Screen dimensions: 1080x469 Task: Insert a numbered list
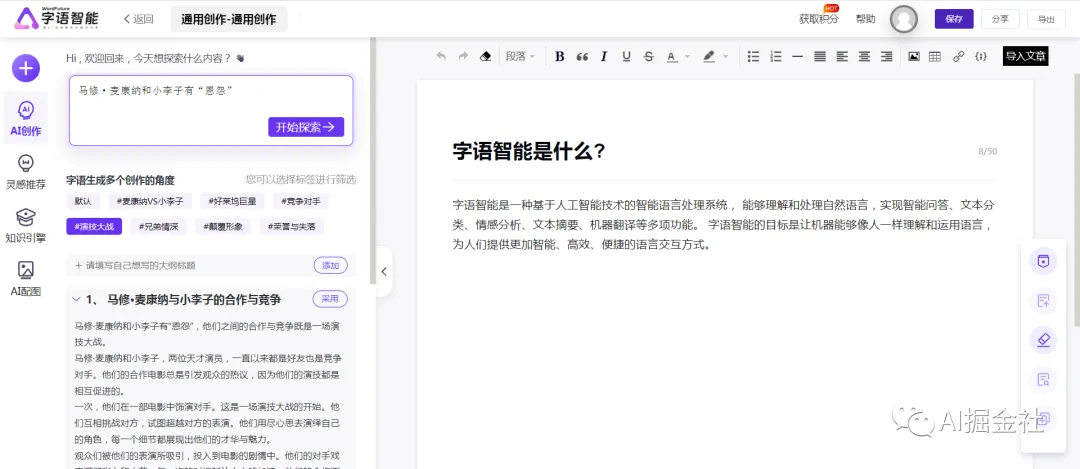pos(776,56)
